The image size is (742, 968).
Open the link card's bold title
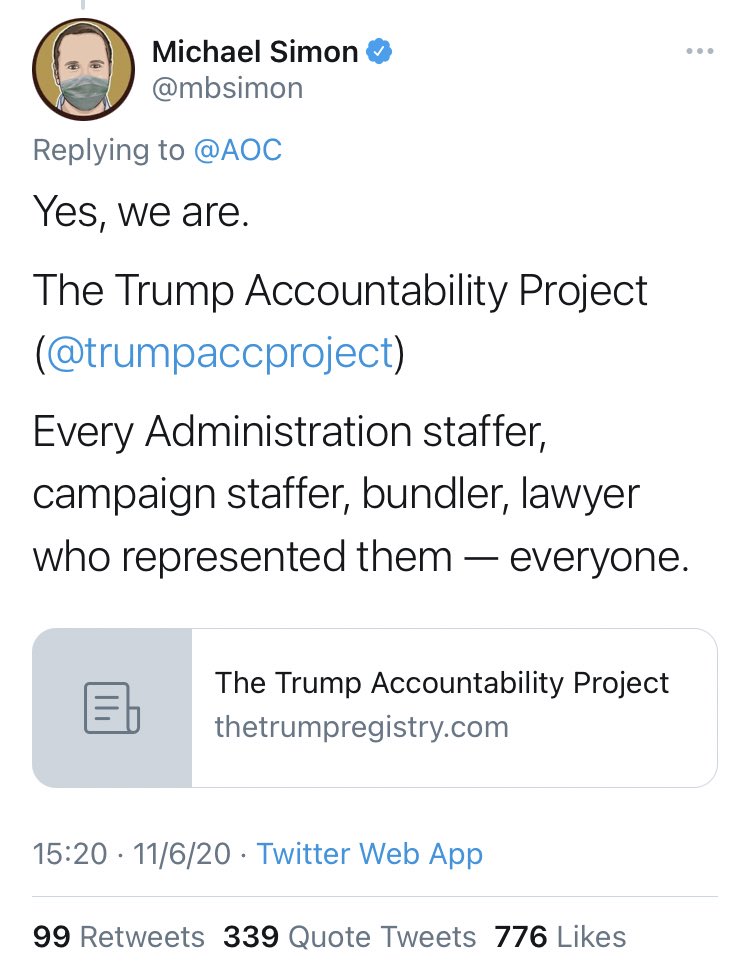point(442,683)
